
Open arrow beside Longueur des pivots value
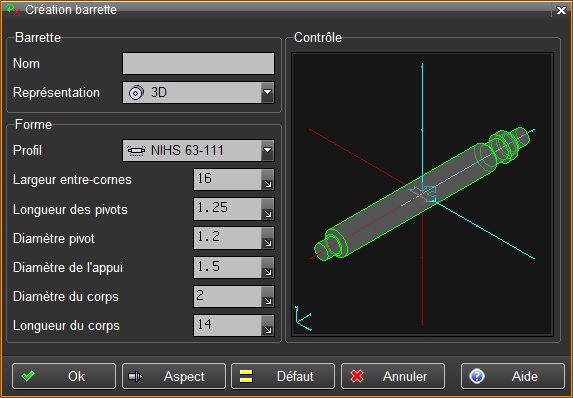(x=268, y=209)
